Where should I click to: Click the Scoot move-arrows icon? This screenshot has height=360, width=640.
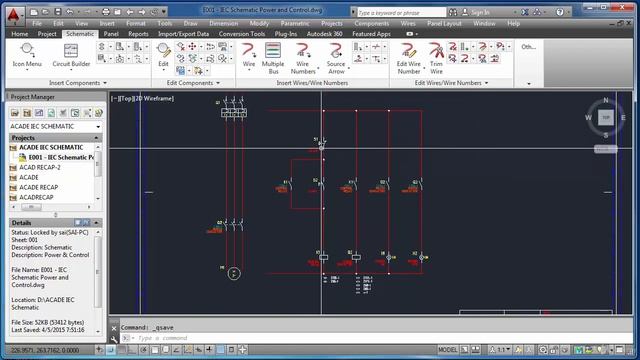point(192,47)
